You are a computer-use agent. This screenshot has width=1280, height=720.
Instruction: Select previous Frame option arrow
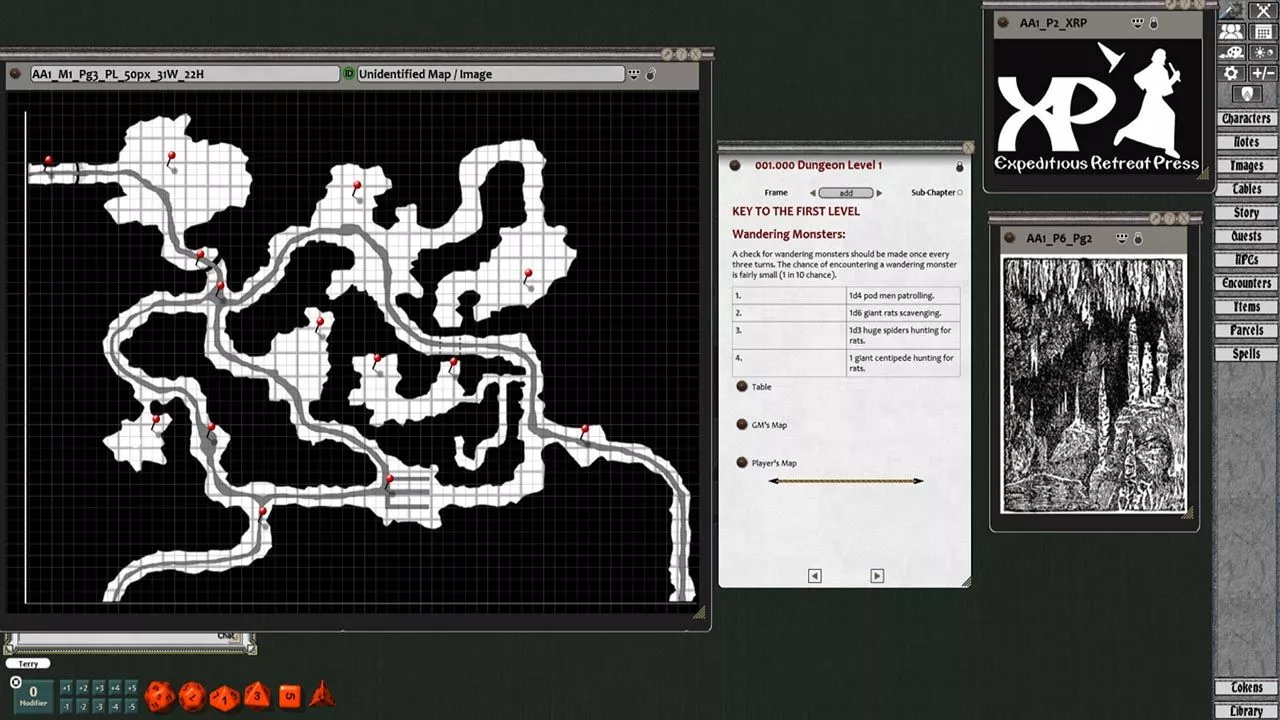[812, 193]
